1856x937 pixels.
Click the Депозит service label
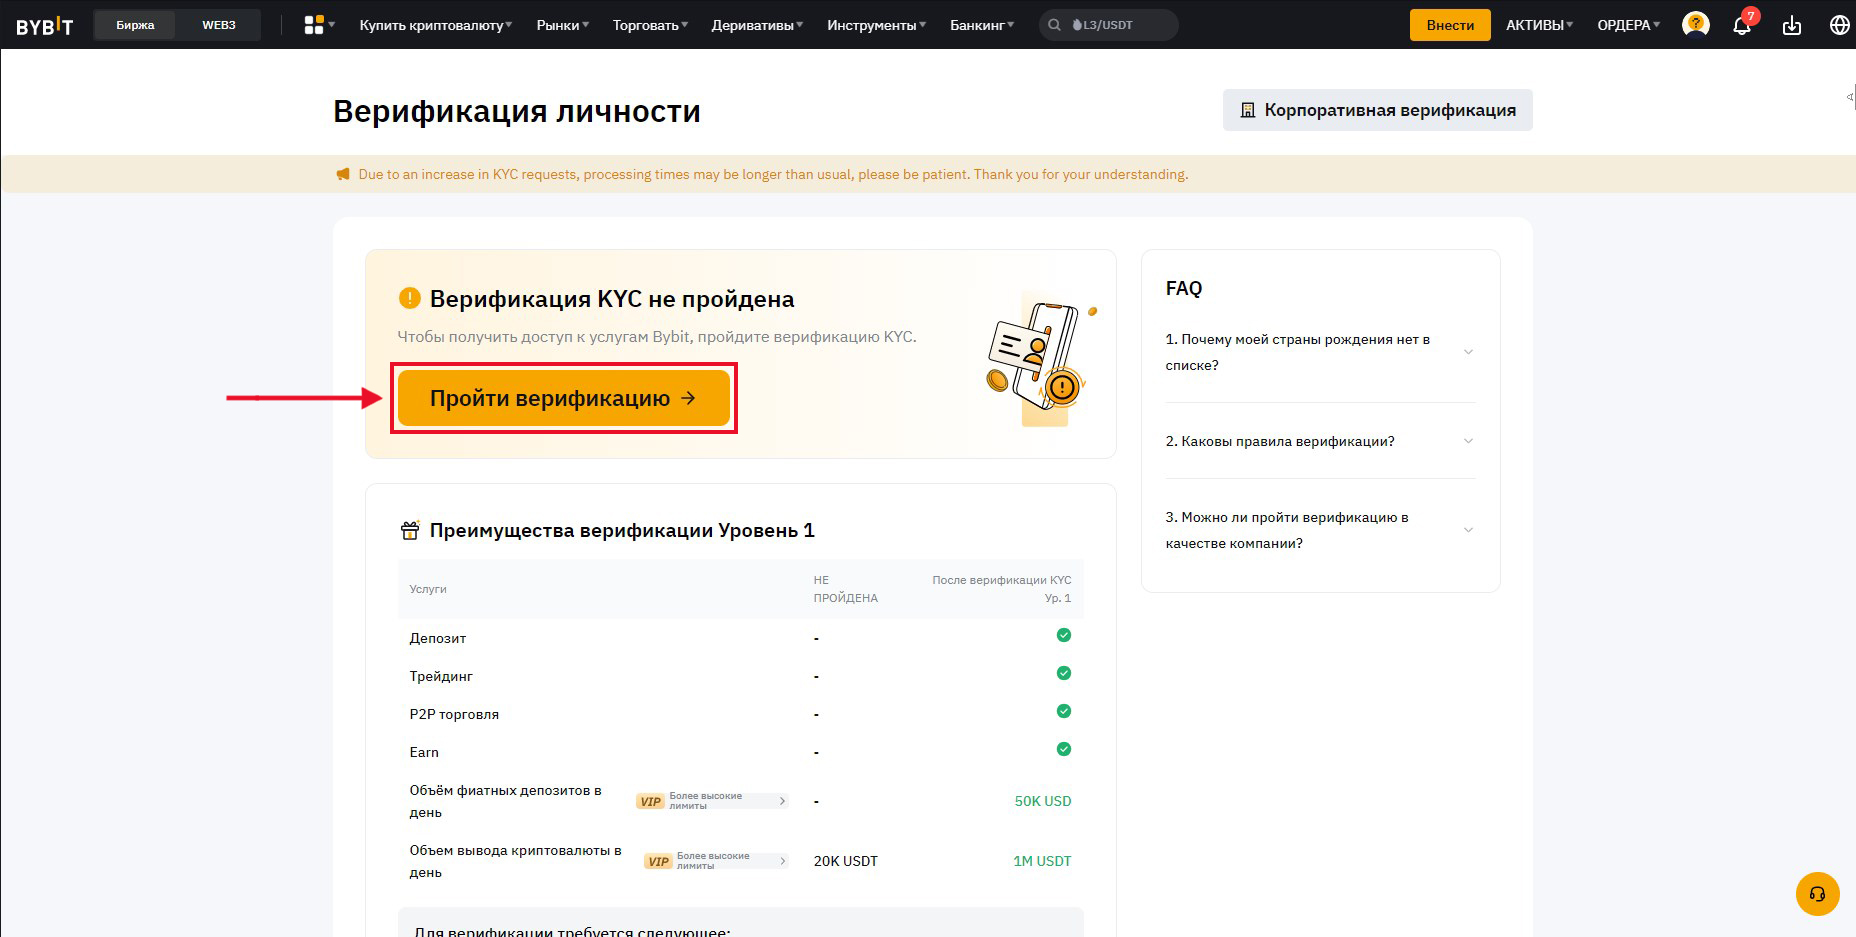tap(438, 638)
